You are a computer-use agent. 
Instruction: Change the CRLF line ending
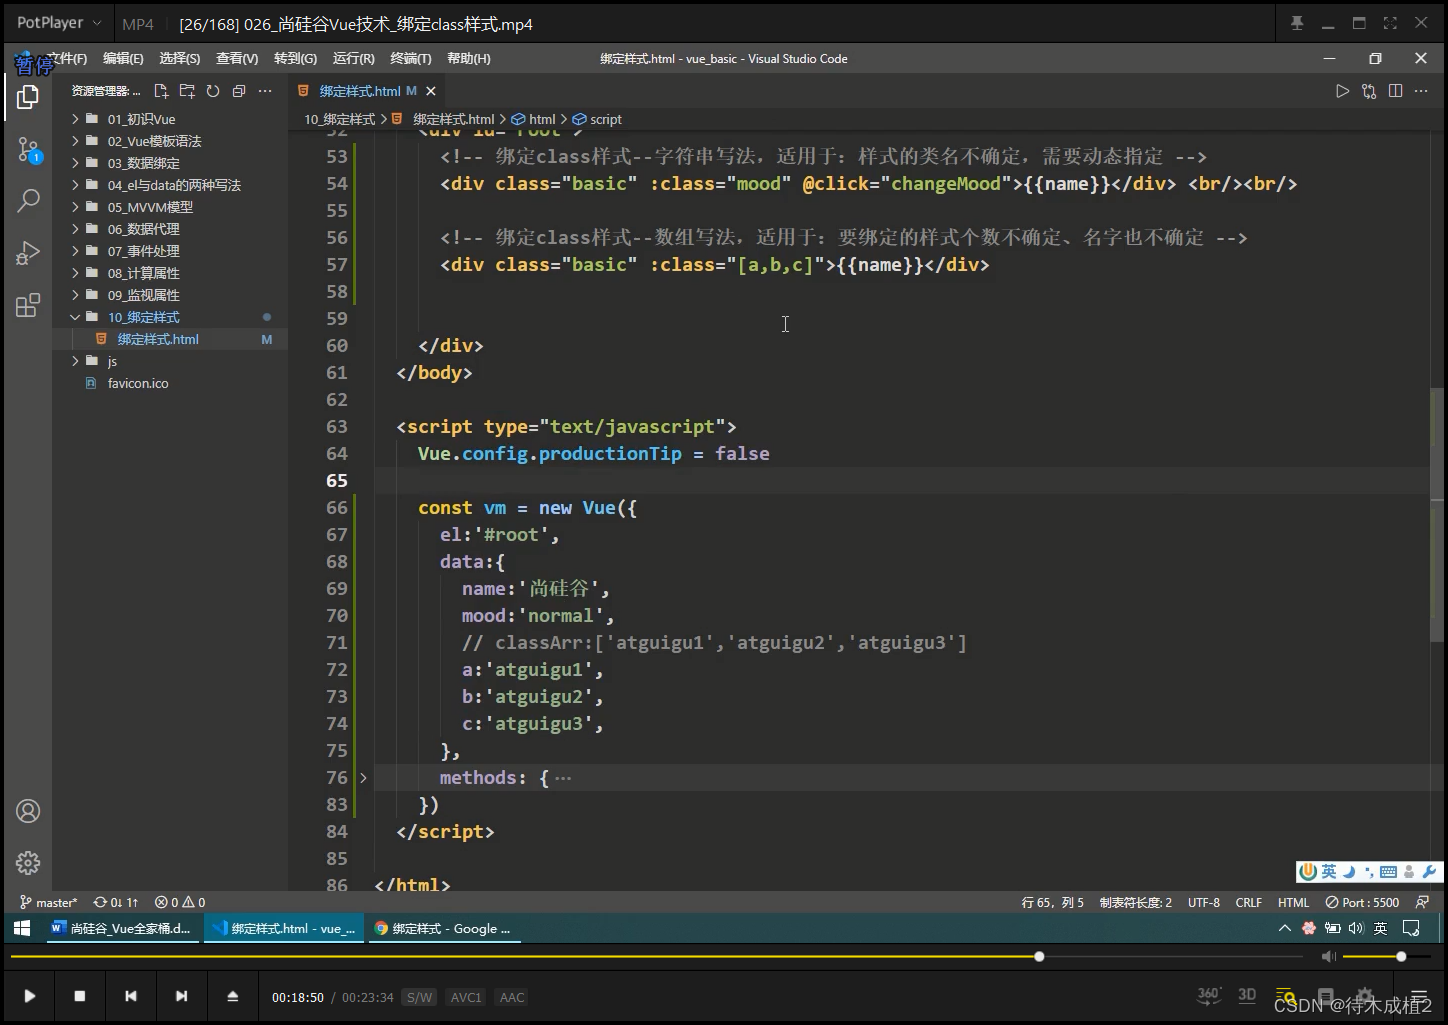pyautogui.click(x=1249, y=902)
